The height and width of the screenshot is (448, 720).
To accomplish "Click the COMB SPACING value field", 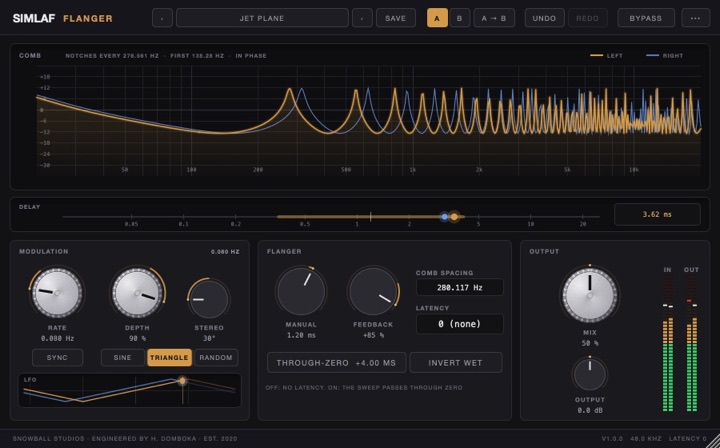I will [x=460, y=287].
